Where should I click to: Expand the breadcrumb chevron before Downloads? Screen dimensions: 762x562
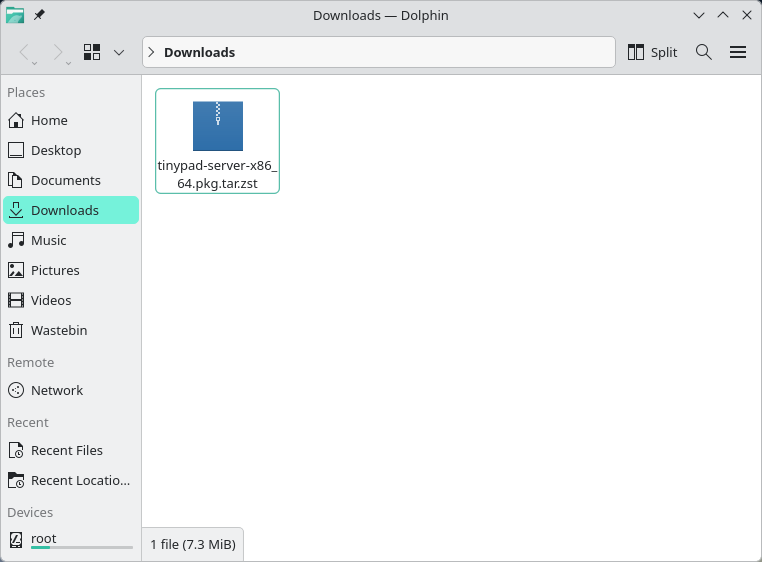151,52
